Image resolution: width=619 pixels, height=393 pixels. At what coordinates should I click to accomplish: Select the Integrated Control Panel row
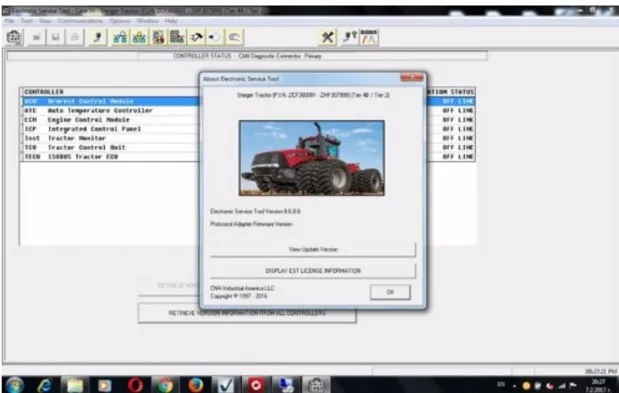point(248,129)
